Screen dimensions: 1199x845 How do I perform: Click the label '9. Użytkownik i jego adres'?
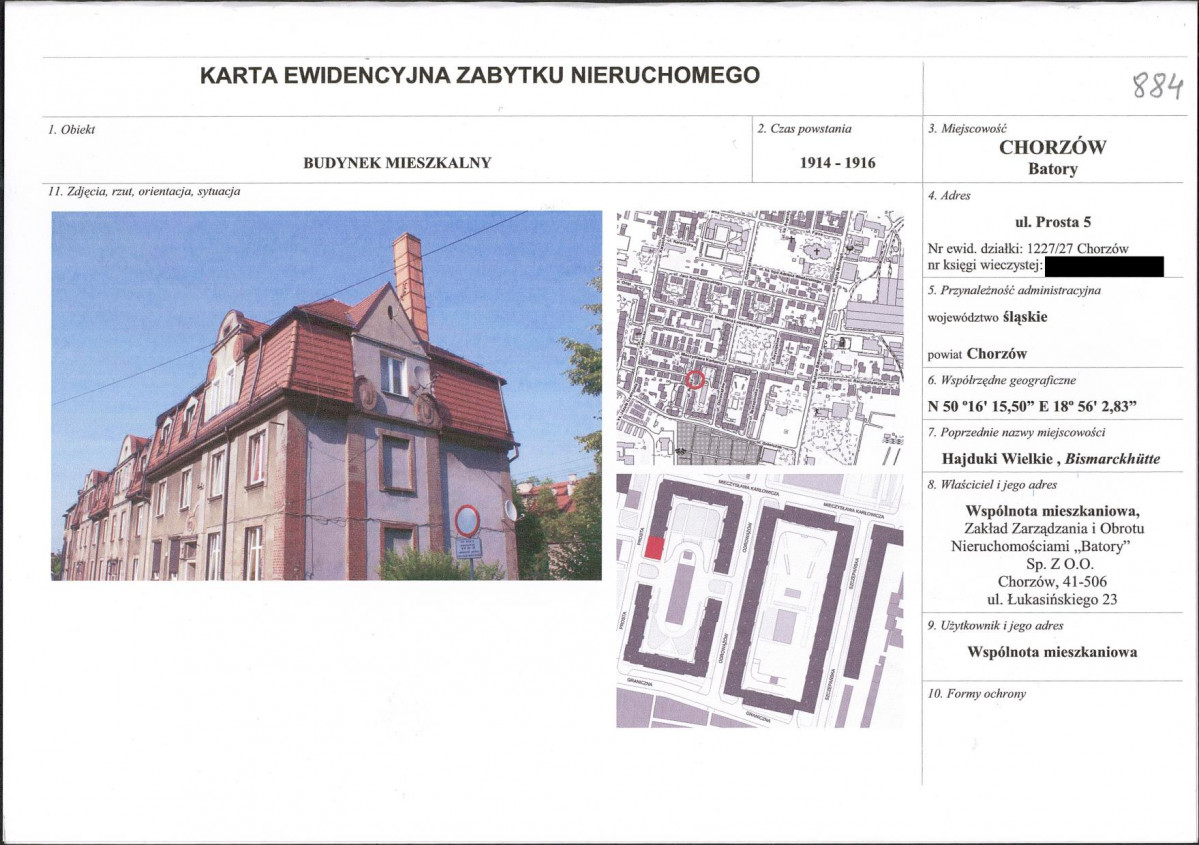tap(996, 625)
